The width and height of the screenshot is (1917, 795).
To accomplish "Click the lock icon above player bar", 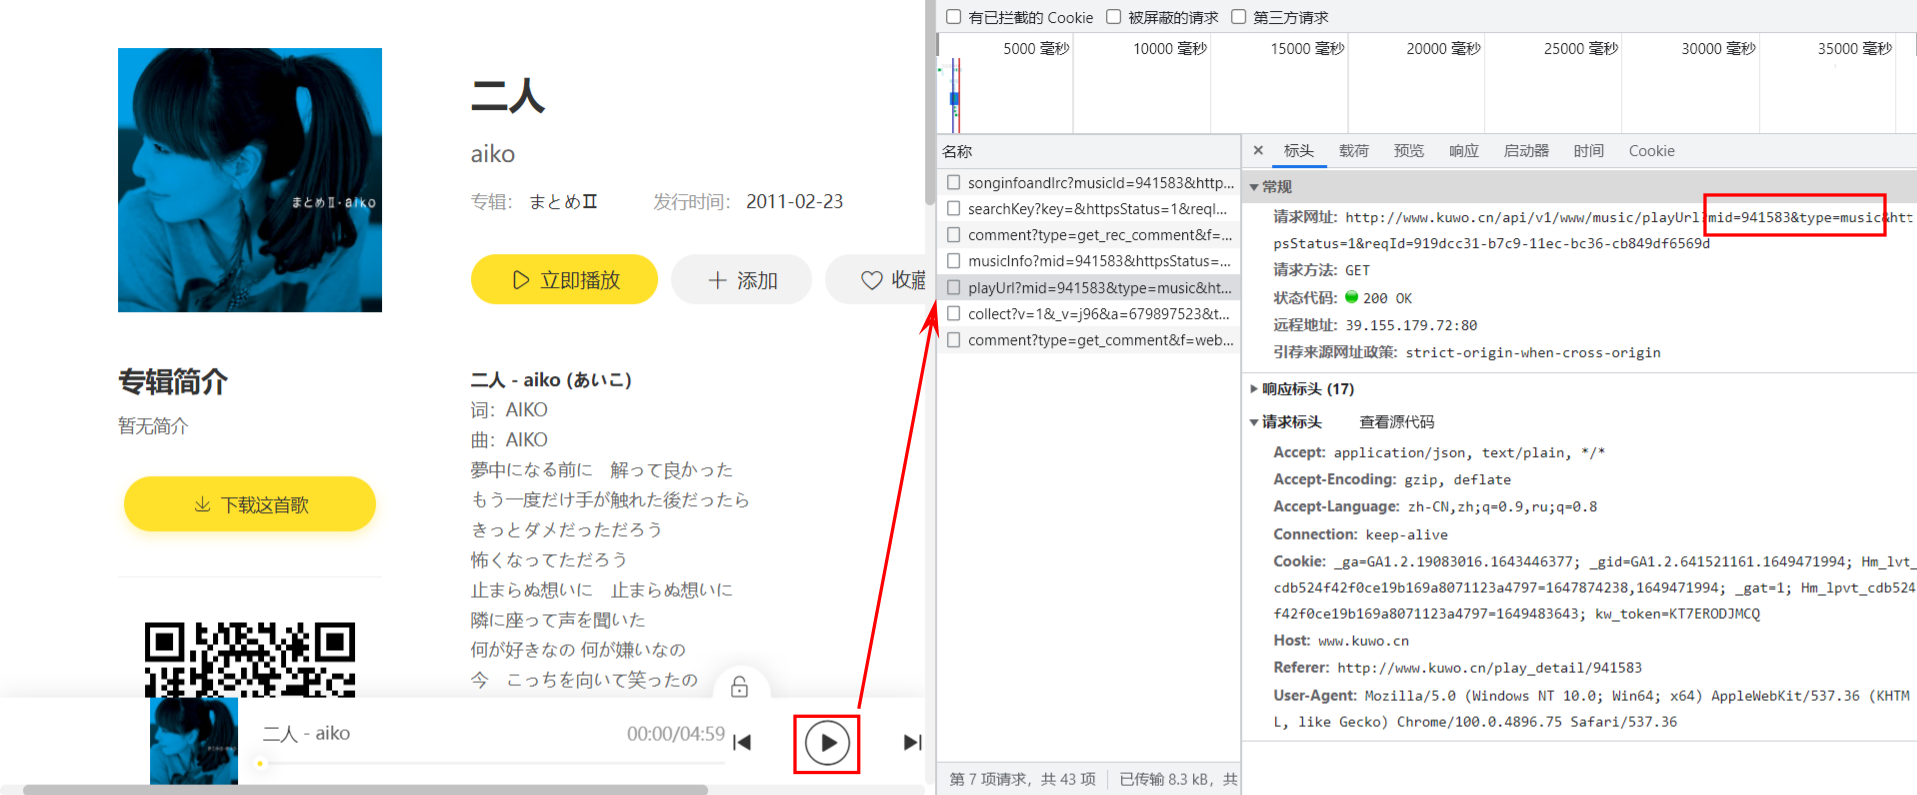I will [740, 687].
